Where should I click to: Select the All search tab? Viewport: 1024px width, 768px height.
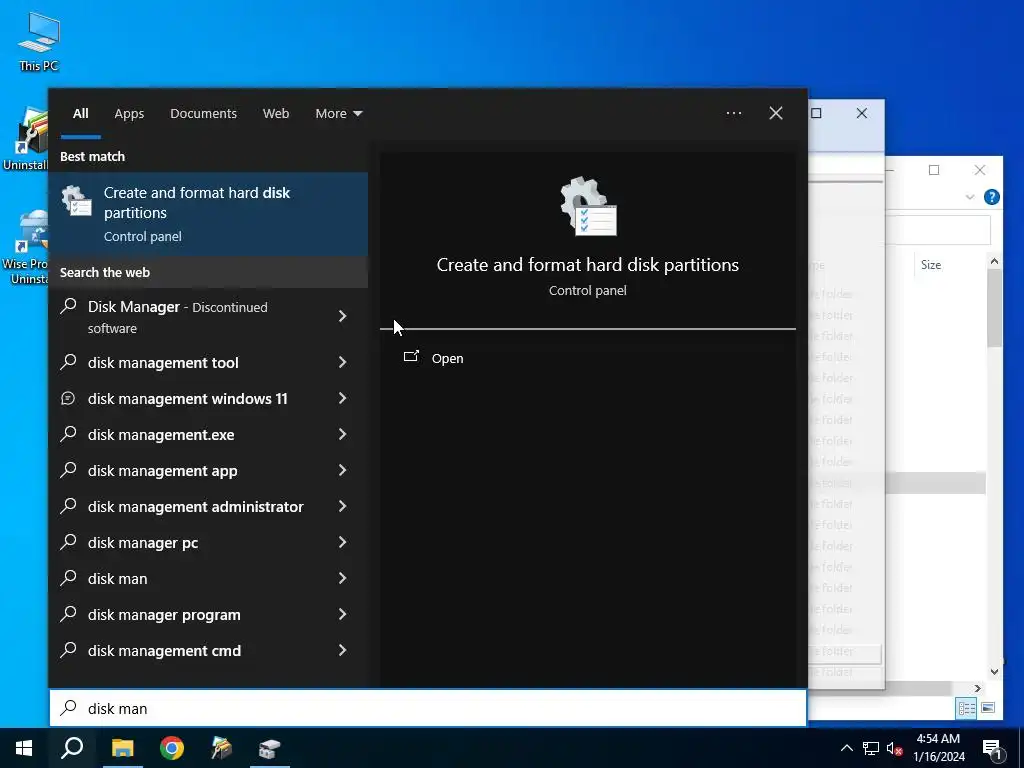[80, 114]
